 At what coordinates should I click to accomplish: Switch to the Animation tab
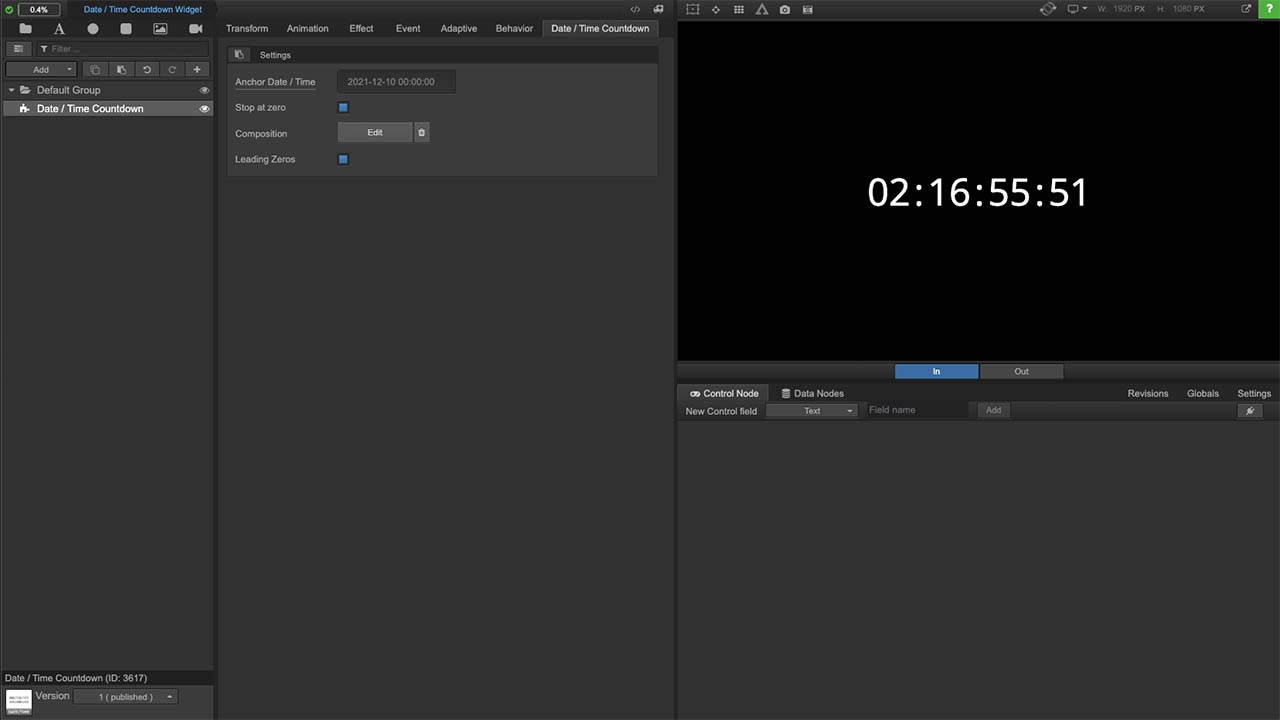click(x=308, y=28)
